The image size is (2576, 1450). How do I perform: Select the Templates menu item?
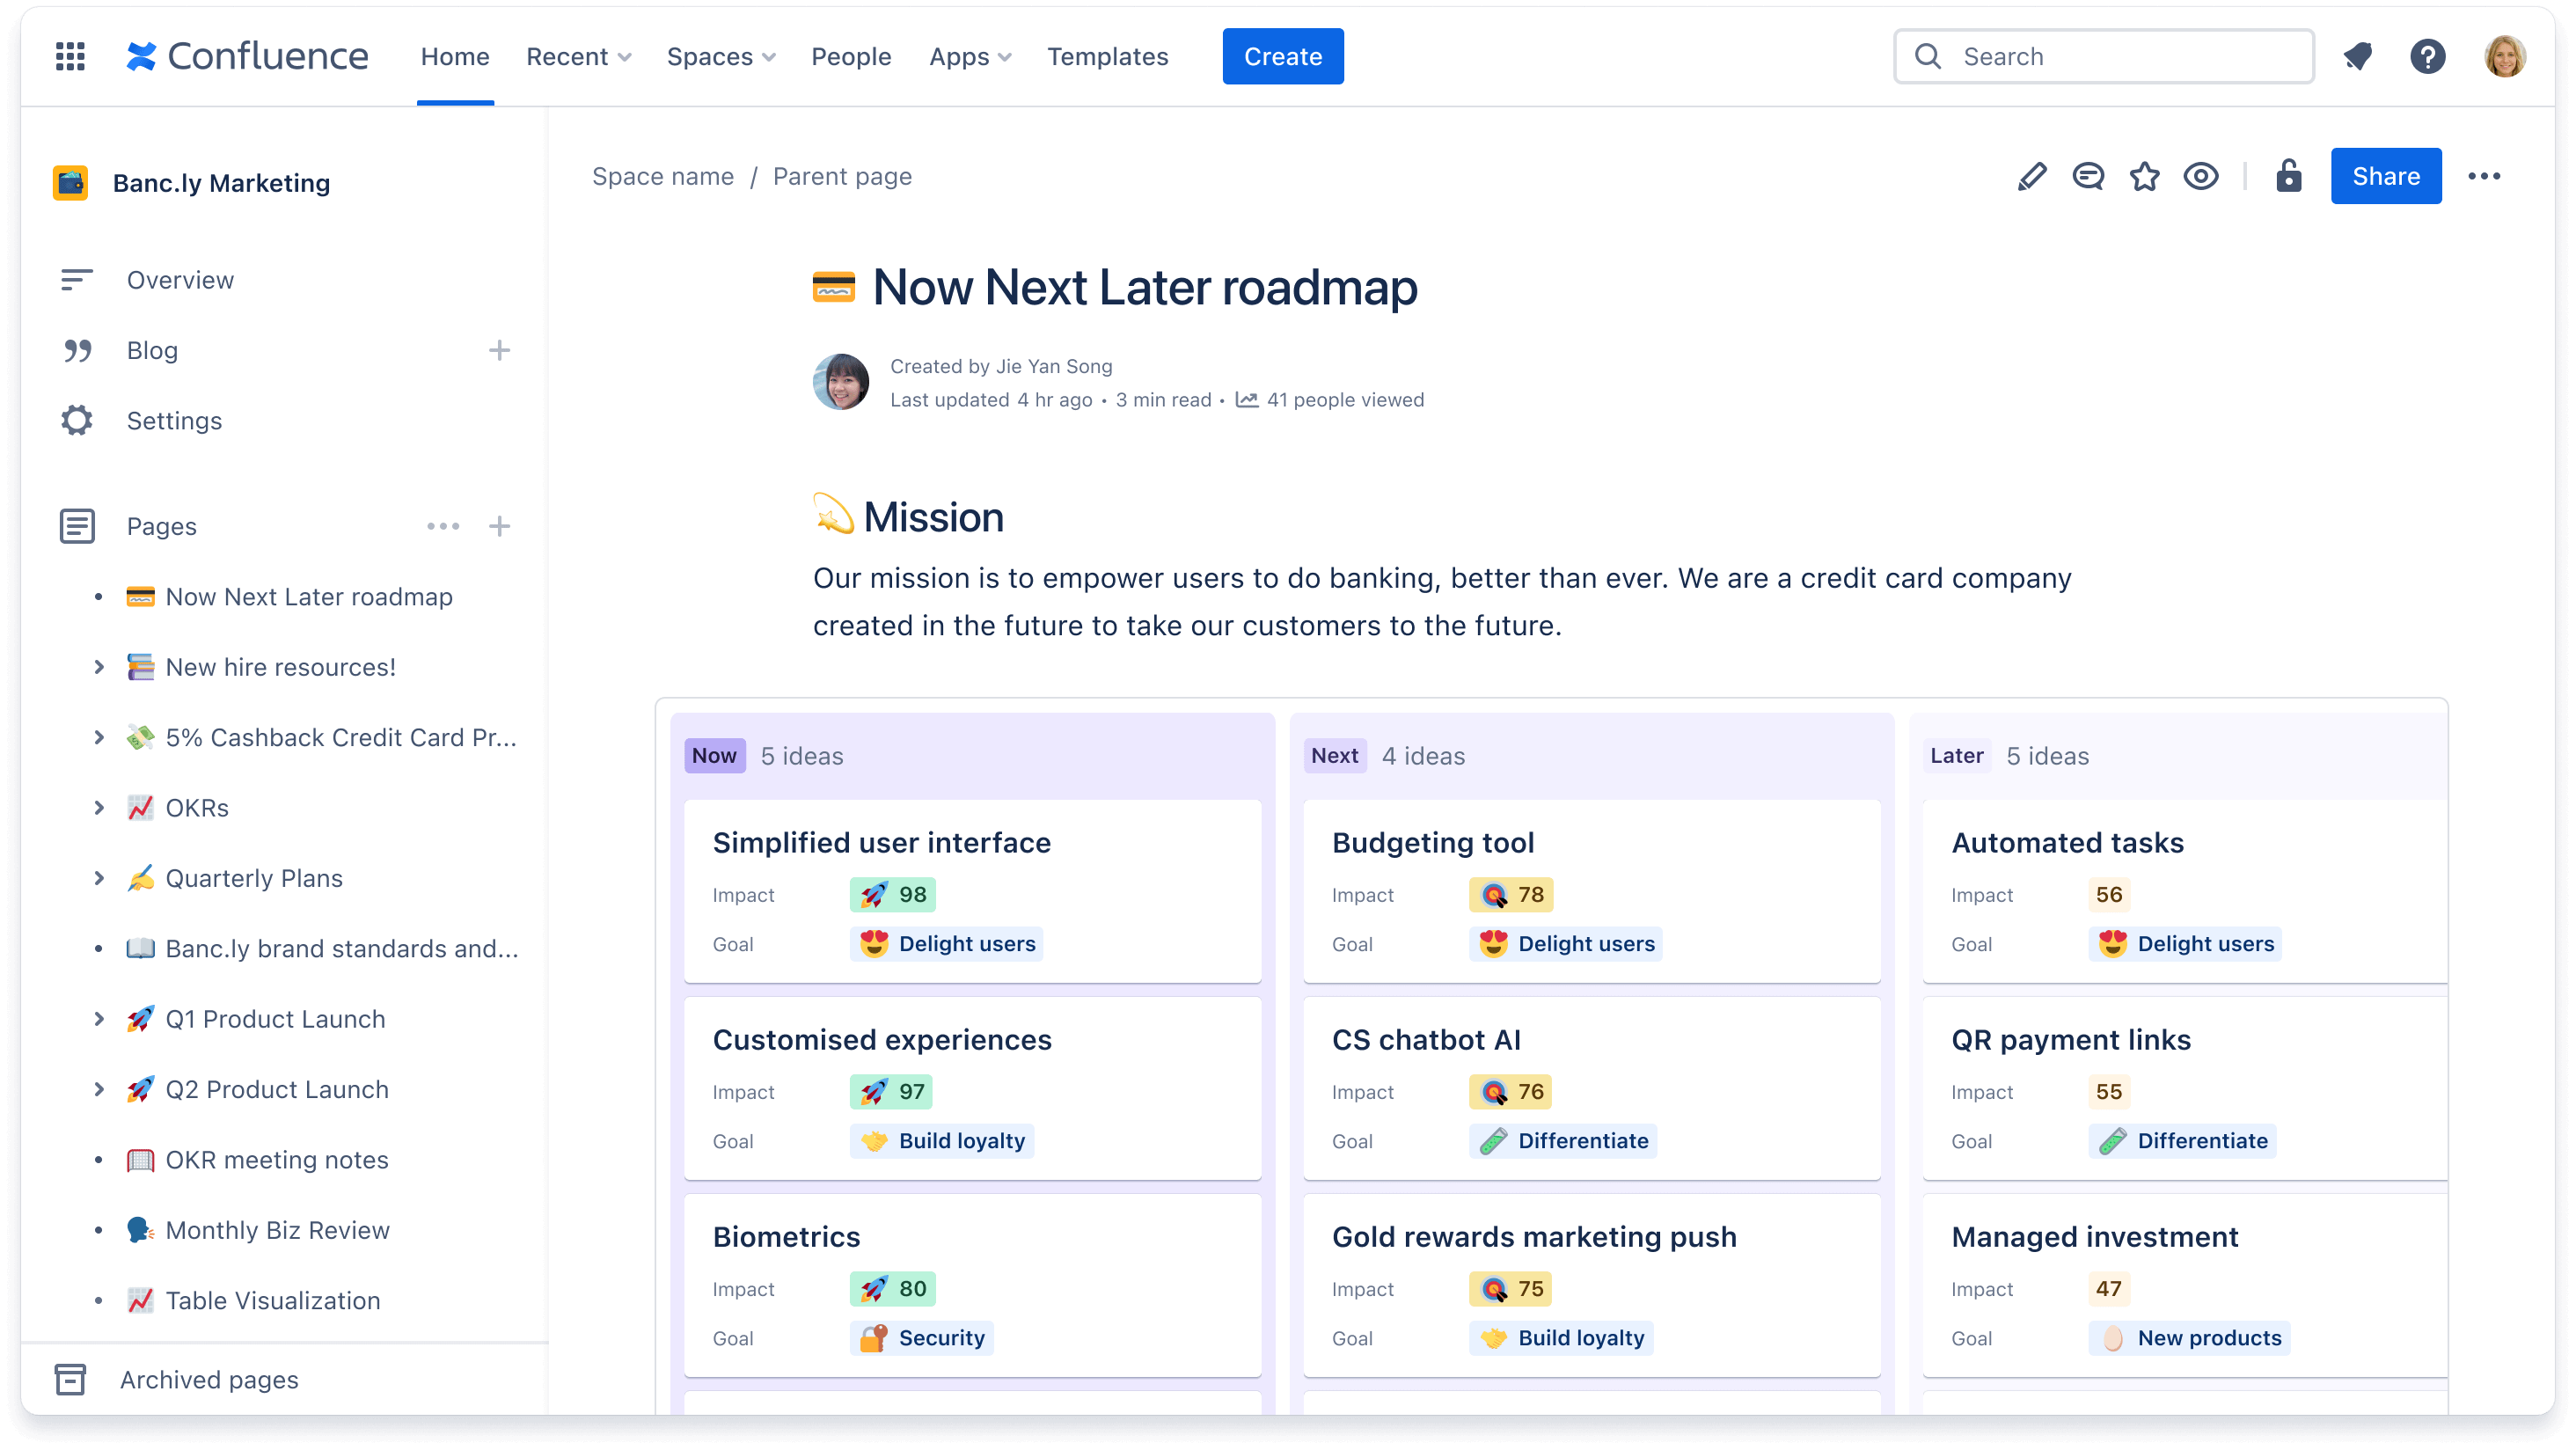pyautogui.click(x=1108, y=55)
